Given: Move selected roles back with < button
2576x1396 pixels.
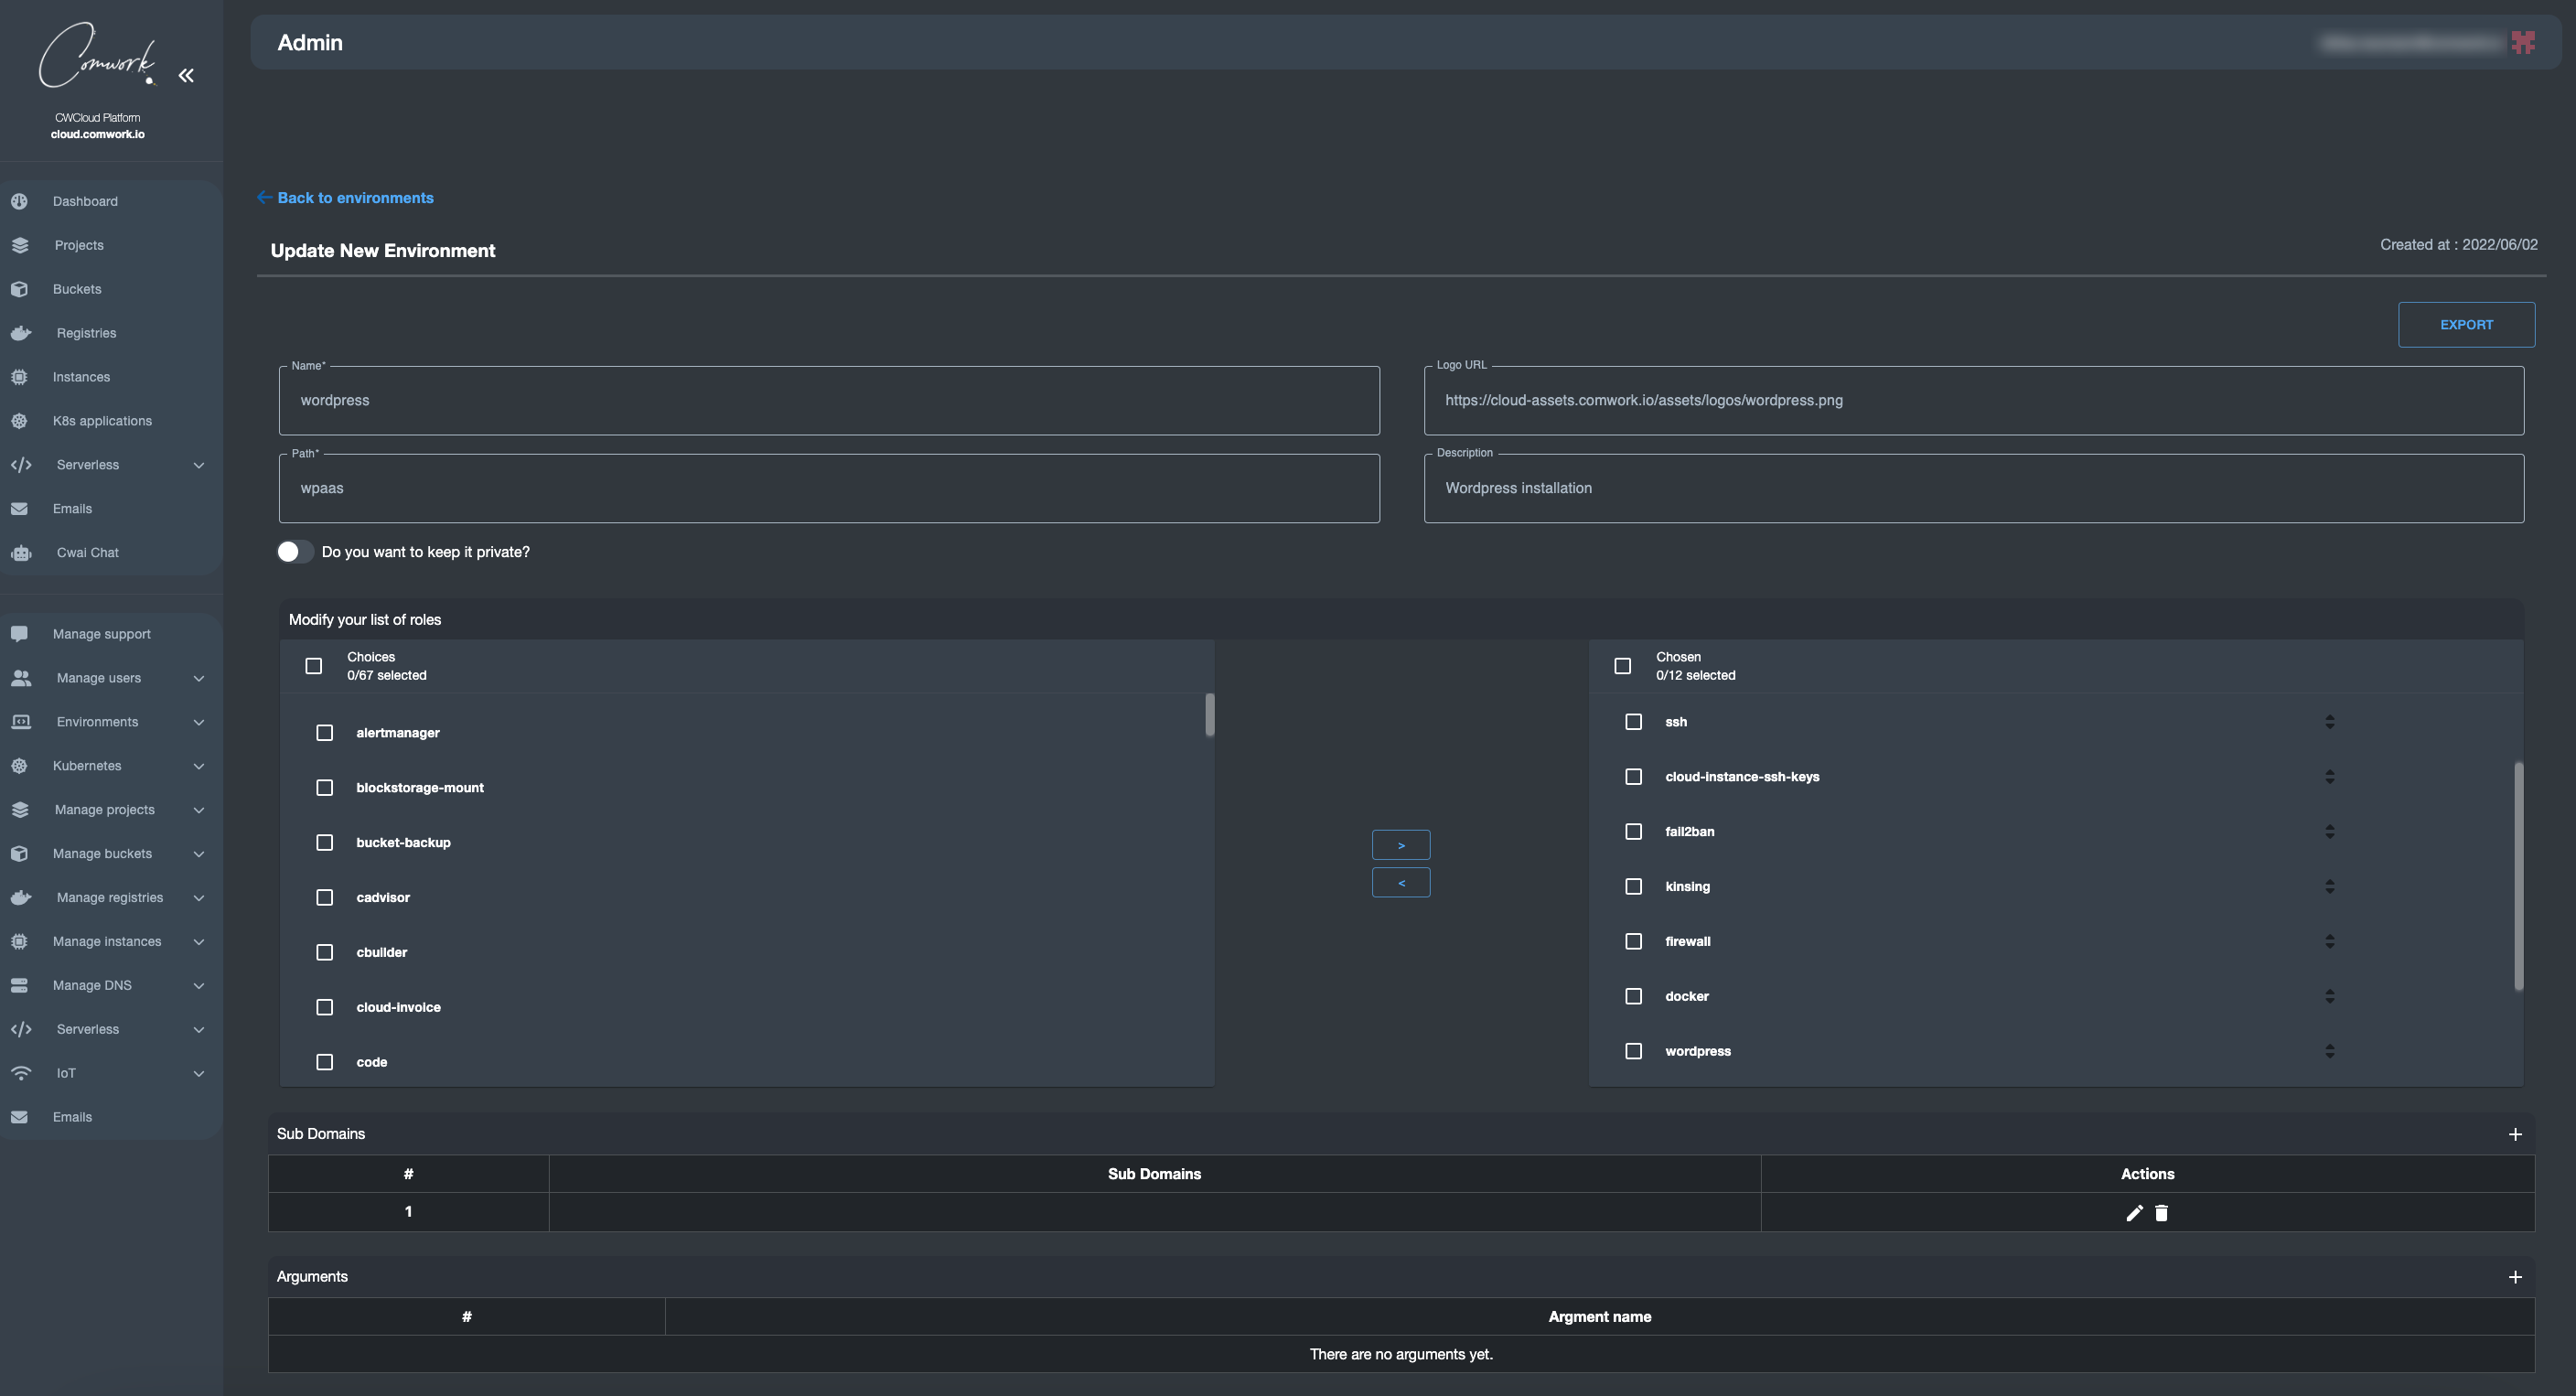Looking at the screenshot, I should [1401, 883].
